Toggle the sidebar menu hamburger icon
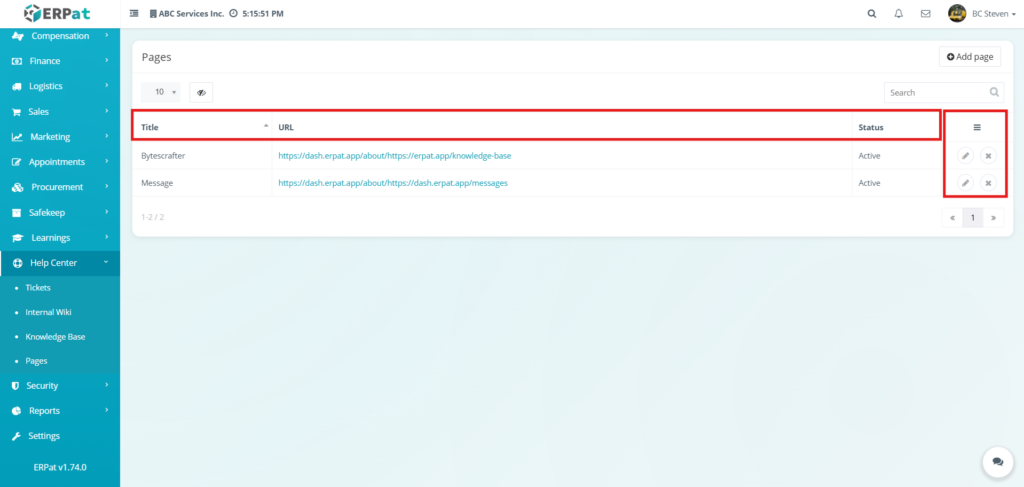Viewport: 1024px width, 487px height. (x=134, y=14)
